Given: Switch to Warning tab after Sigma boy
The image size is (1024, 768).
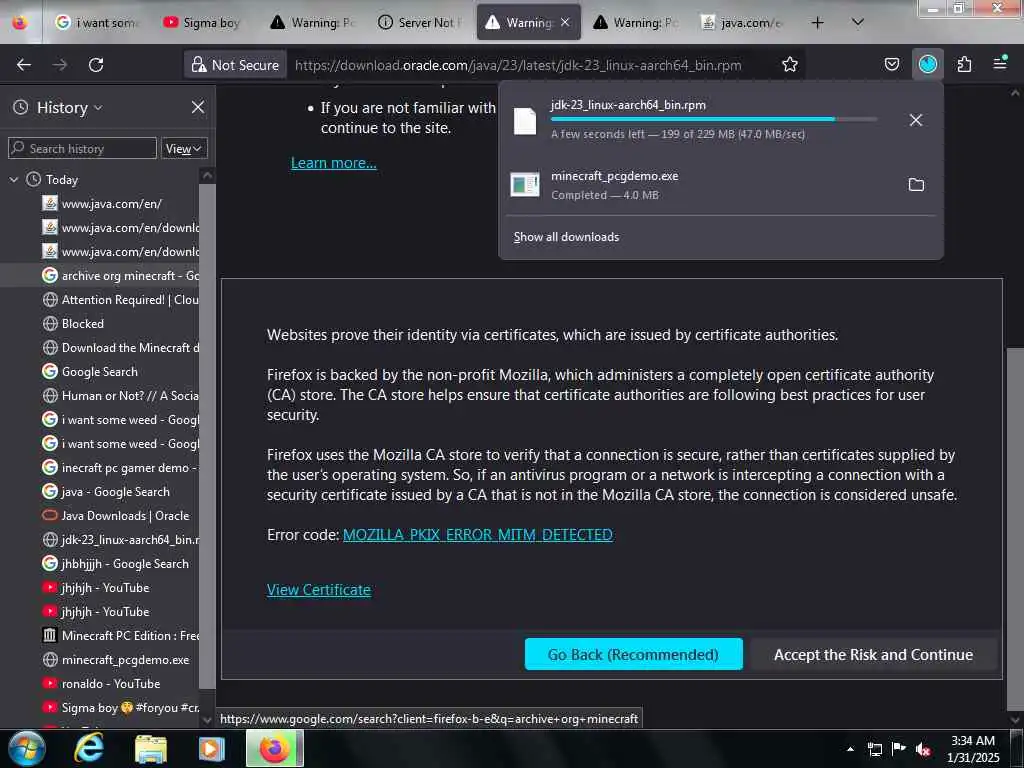Looking at the screenshot, I should [313, 23].
